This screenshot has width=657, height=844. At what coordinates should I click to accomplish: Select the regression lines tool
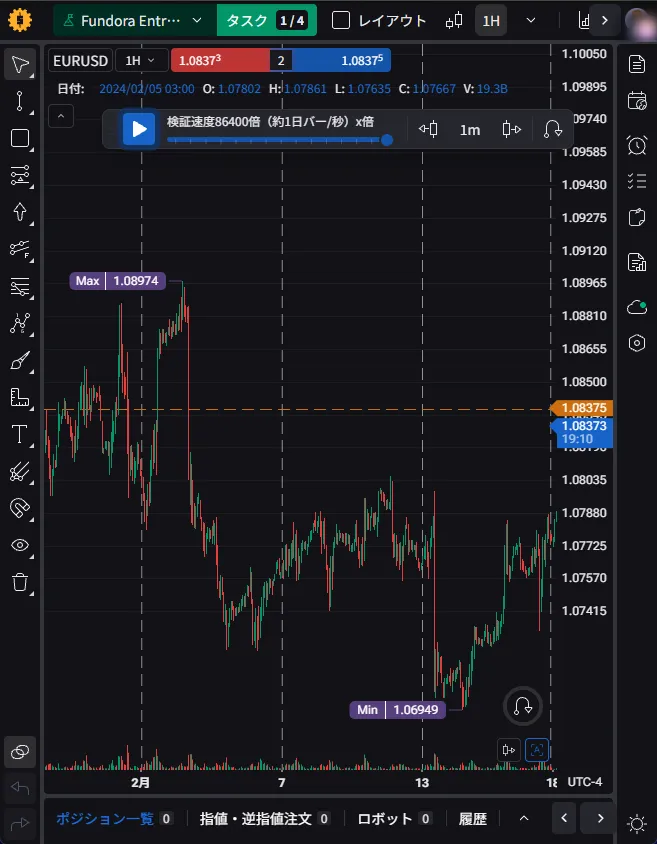click(x=20, y=287)
